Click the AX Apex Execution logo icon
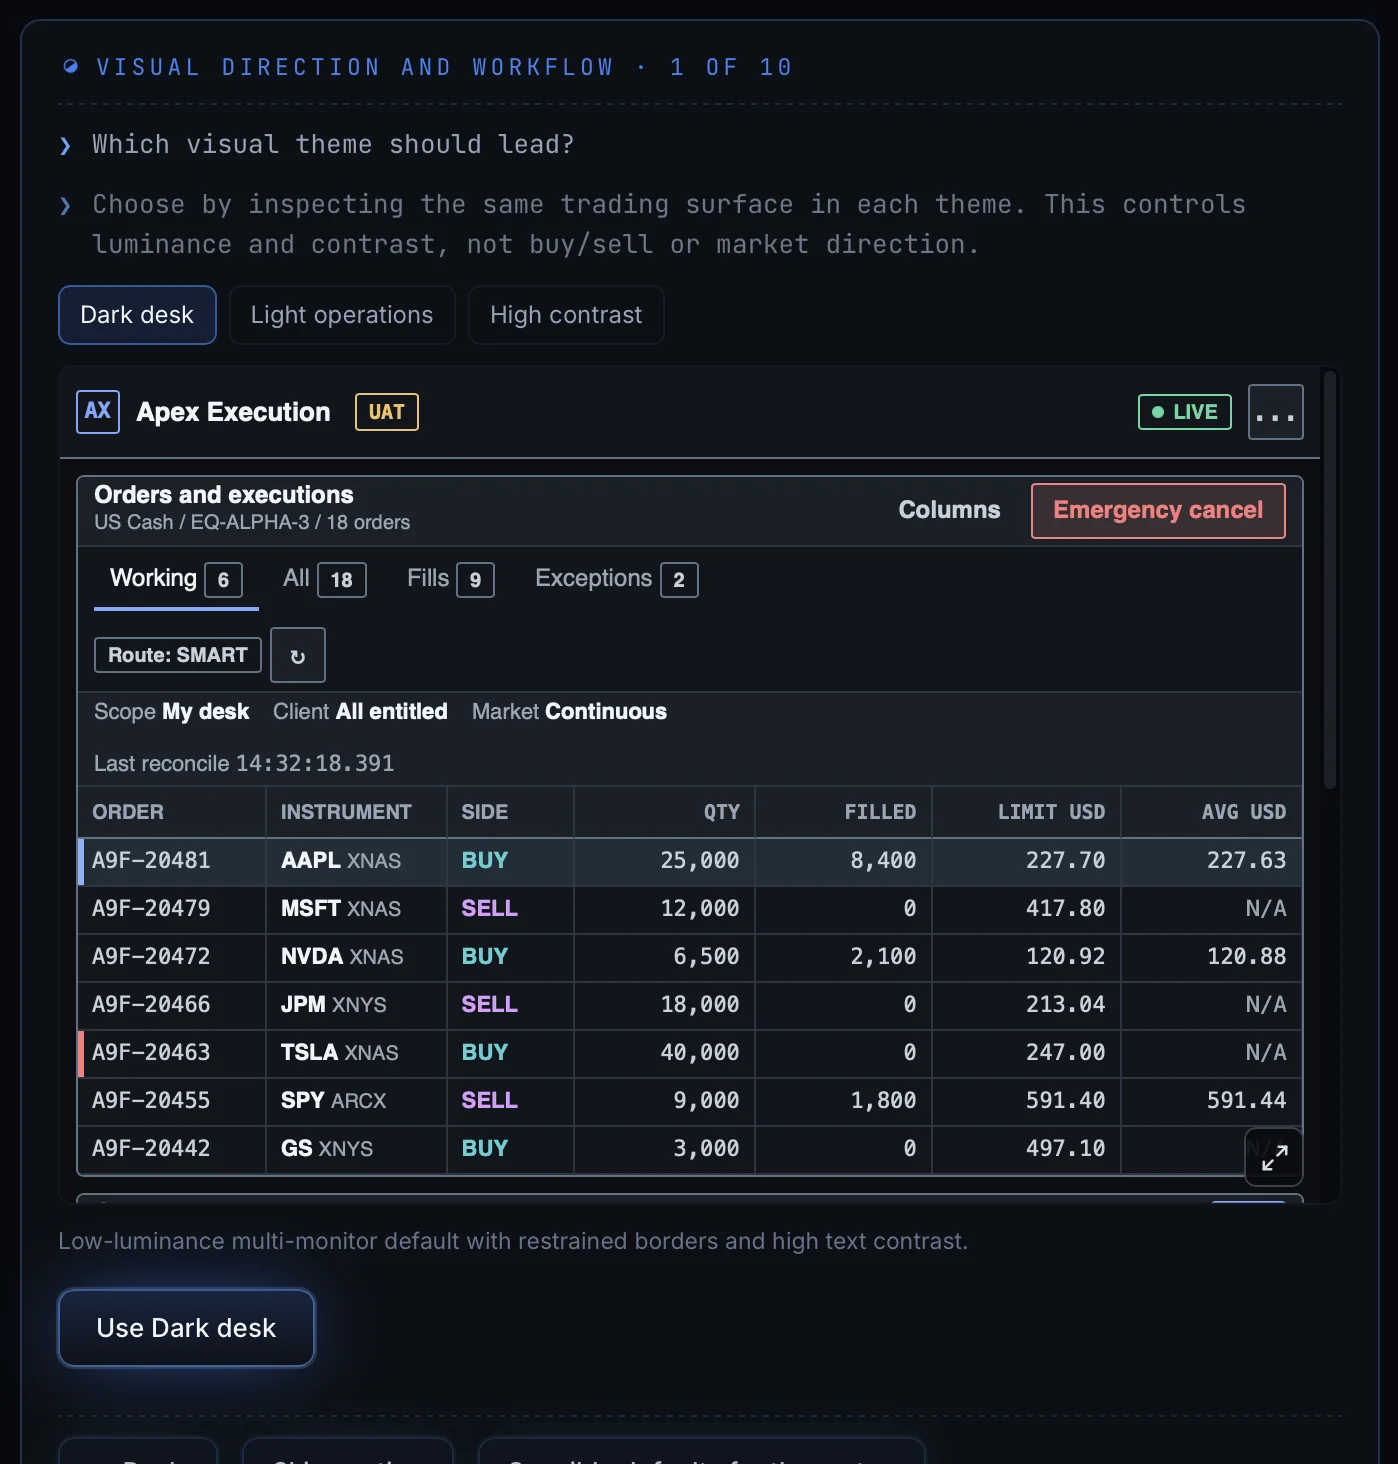The height and width of the screenshot is (1464, 1398). (98, 412)
